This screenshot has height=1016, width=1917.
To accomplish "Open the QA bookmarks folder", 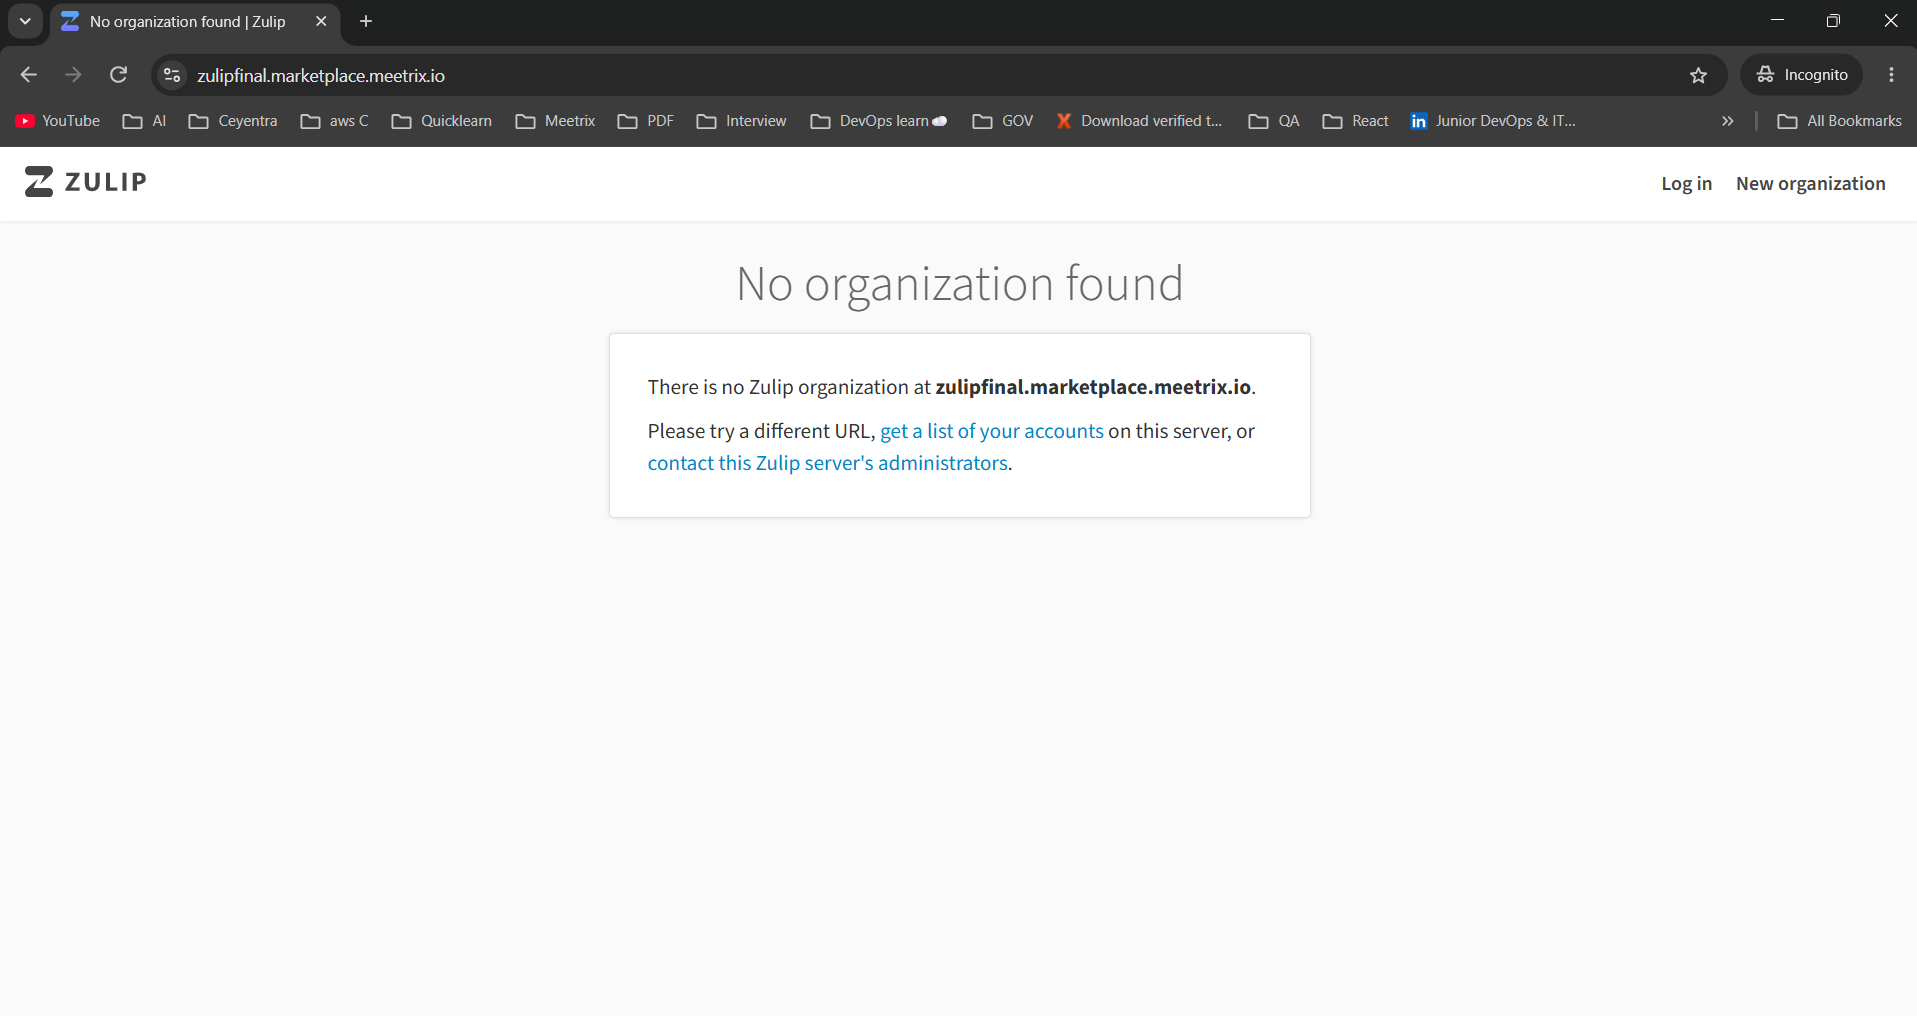I will 1274,121.
